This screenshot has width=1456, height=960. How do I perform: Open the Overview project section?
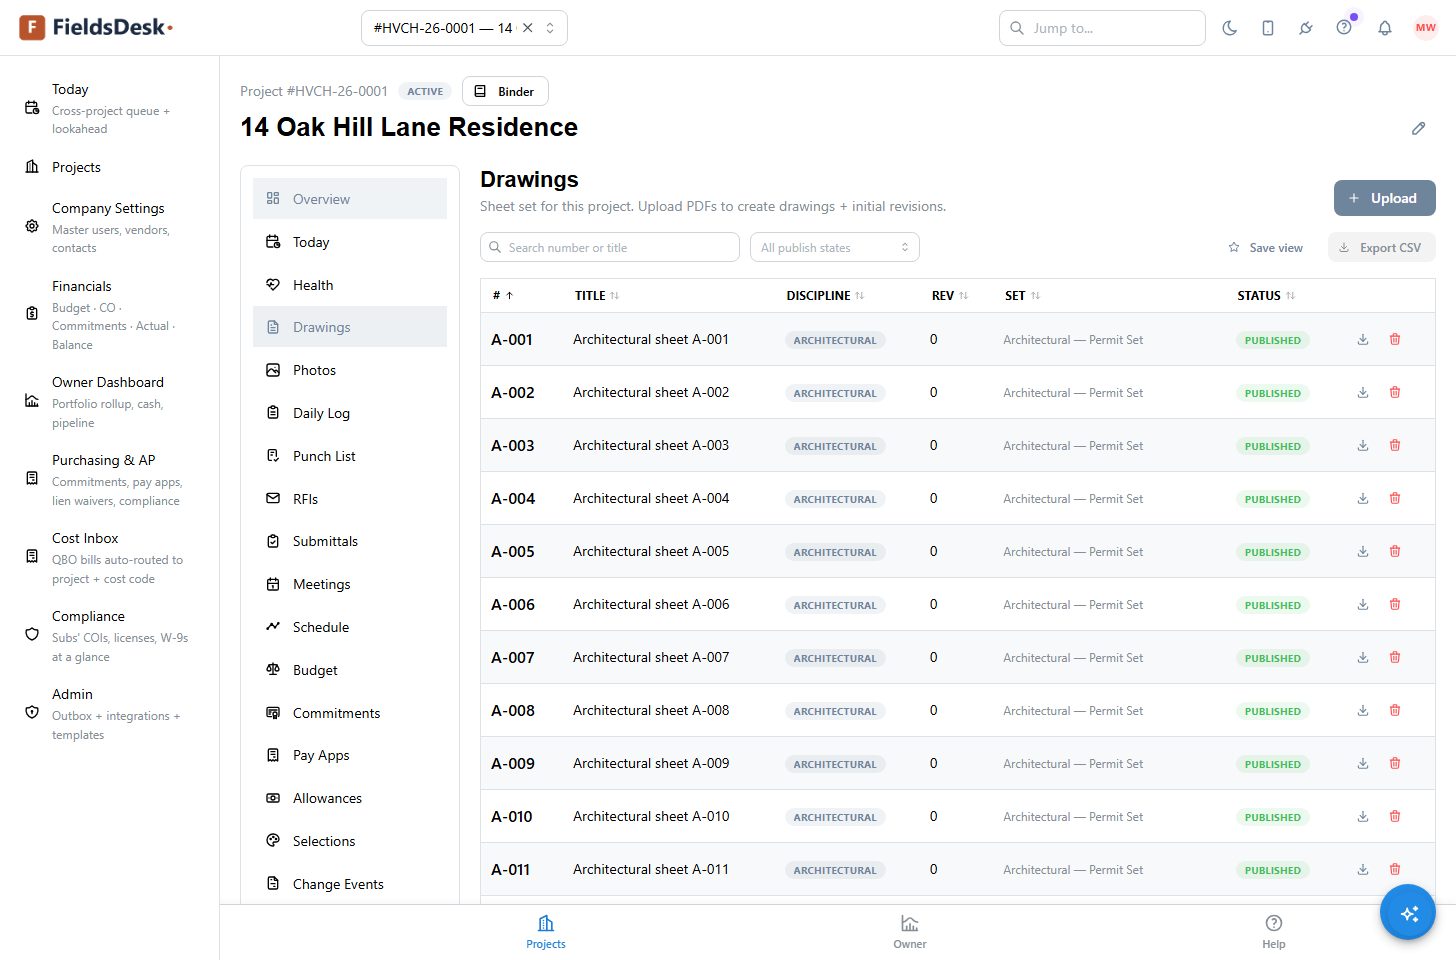(x=350, y=199)
